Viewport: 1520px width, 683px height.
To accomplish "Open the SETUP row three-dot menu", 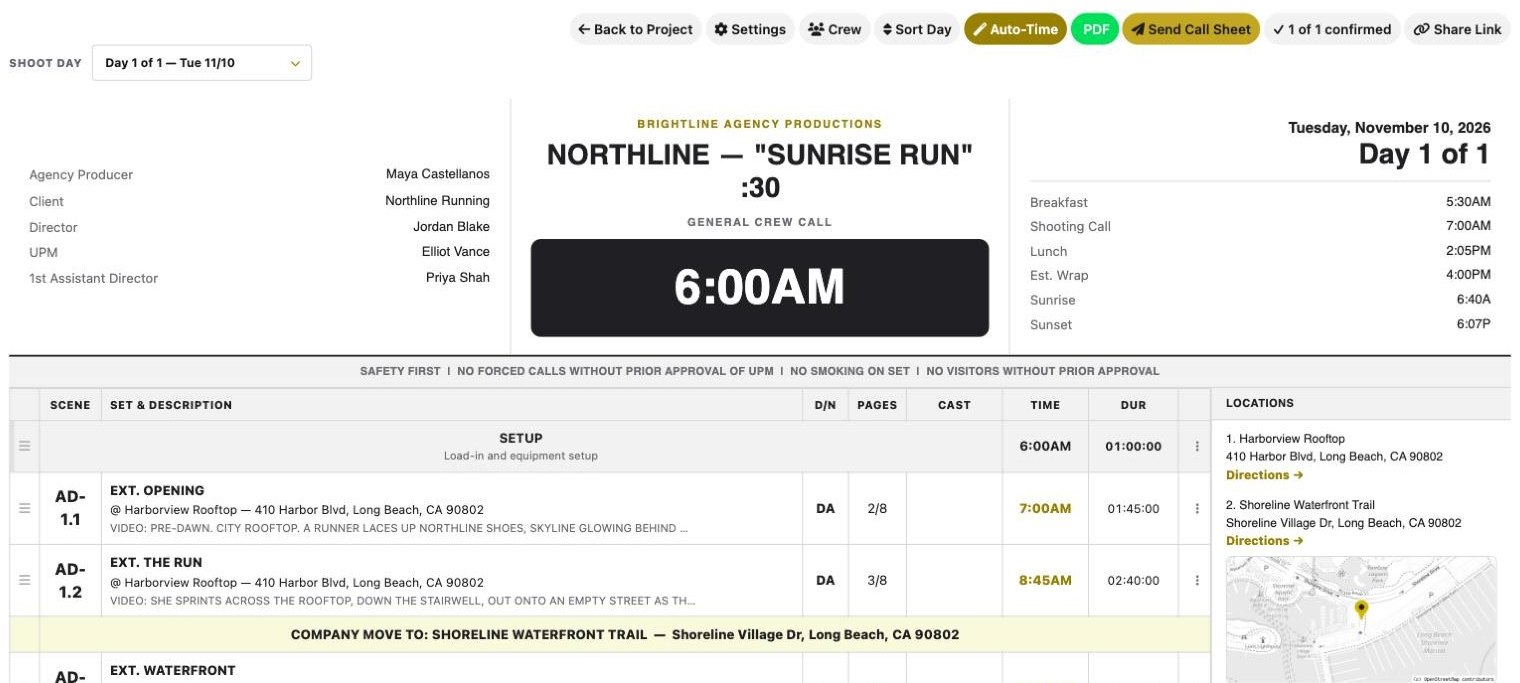I will (1197, 447).
